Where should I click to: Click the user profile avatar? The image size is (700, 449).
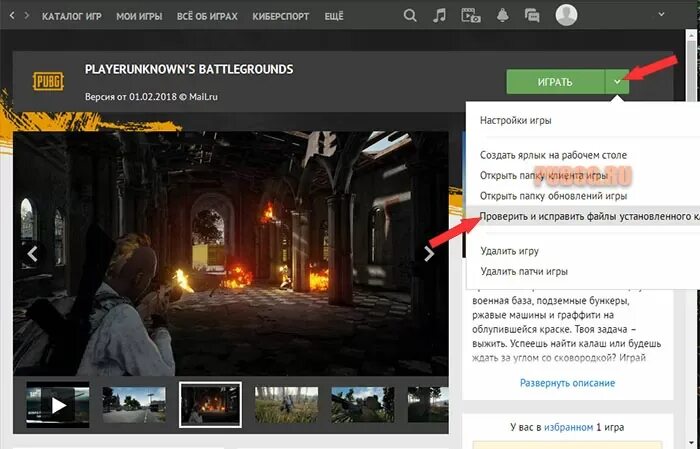(566, 15)
